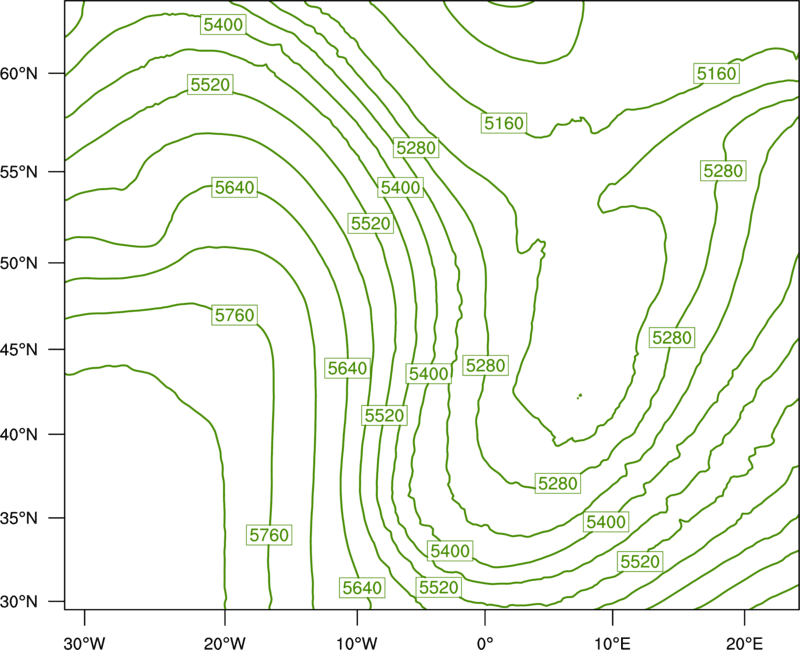
Task: Click the 5640 contour label nearest 30°N
Action: point(362,588)
